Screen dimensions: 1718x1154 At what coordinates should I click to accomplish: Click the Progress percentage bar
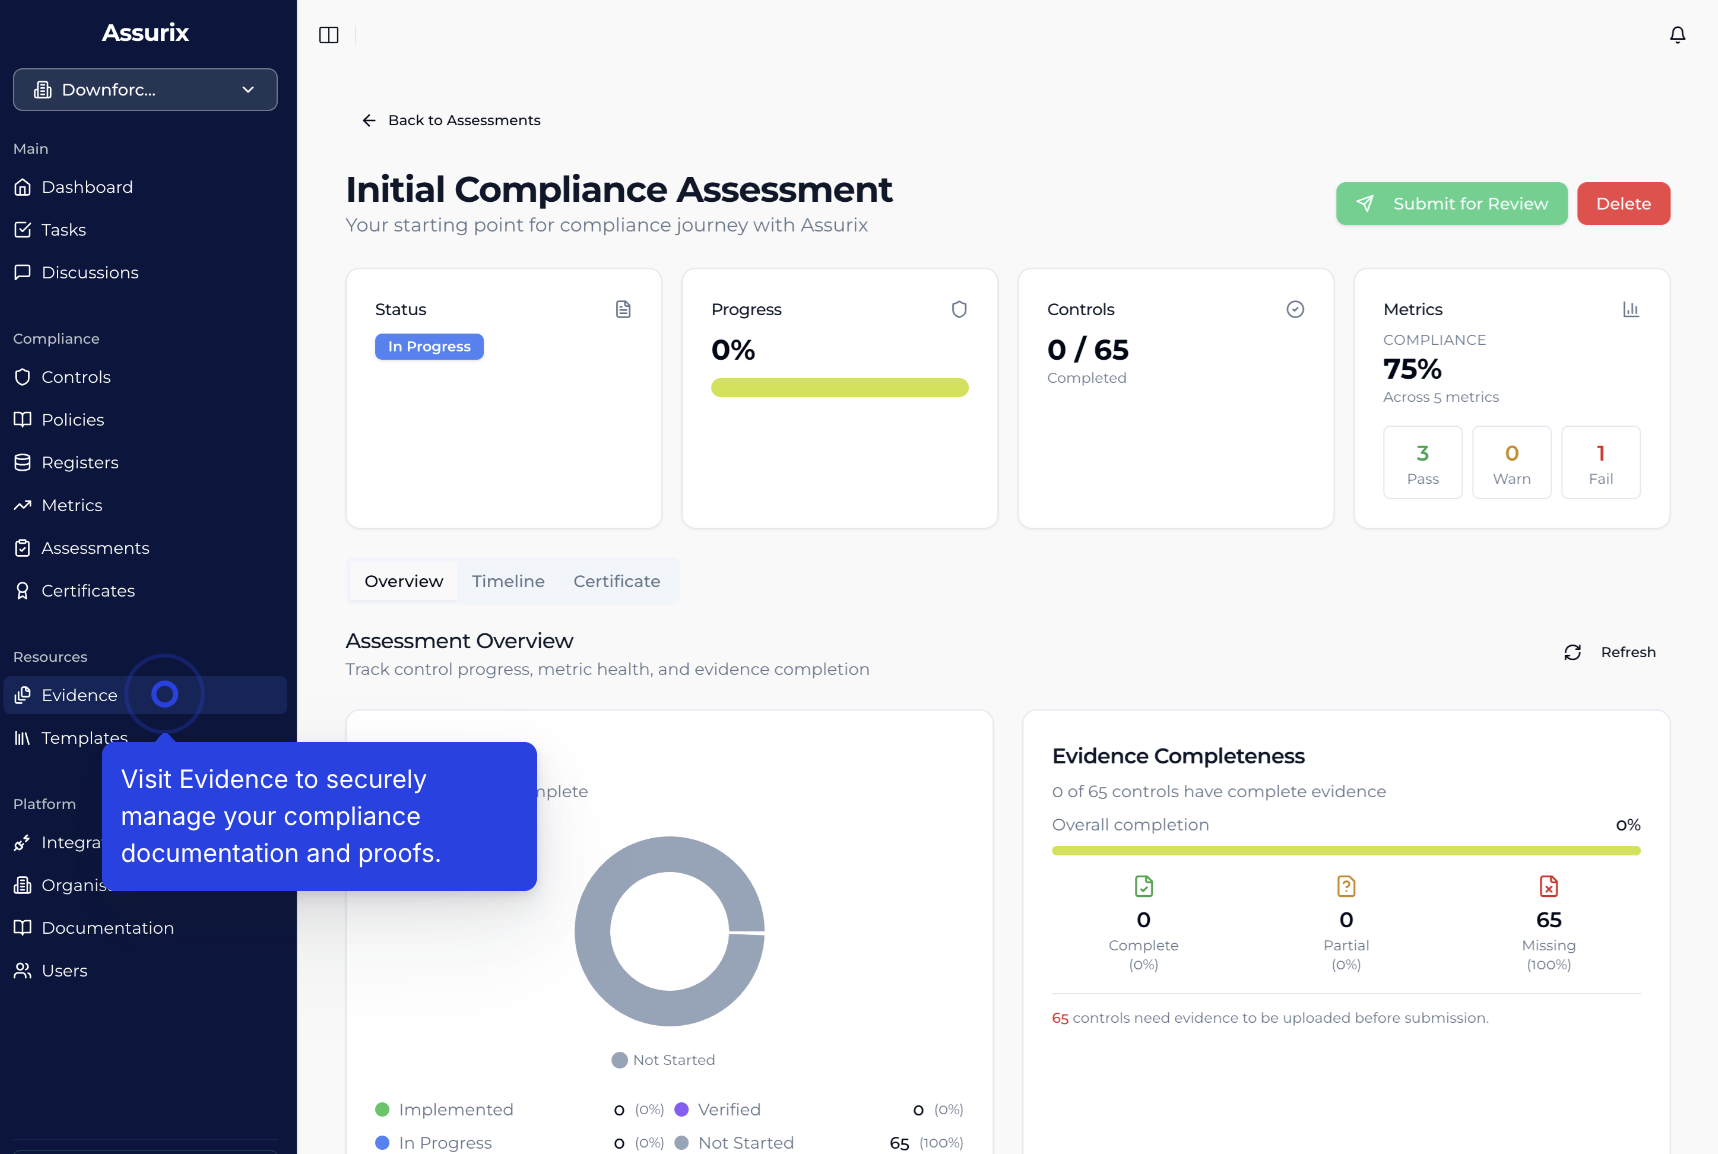click(x=839, y=388)
